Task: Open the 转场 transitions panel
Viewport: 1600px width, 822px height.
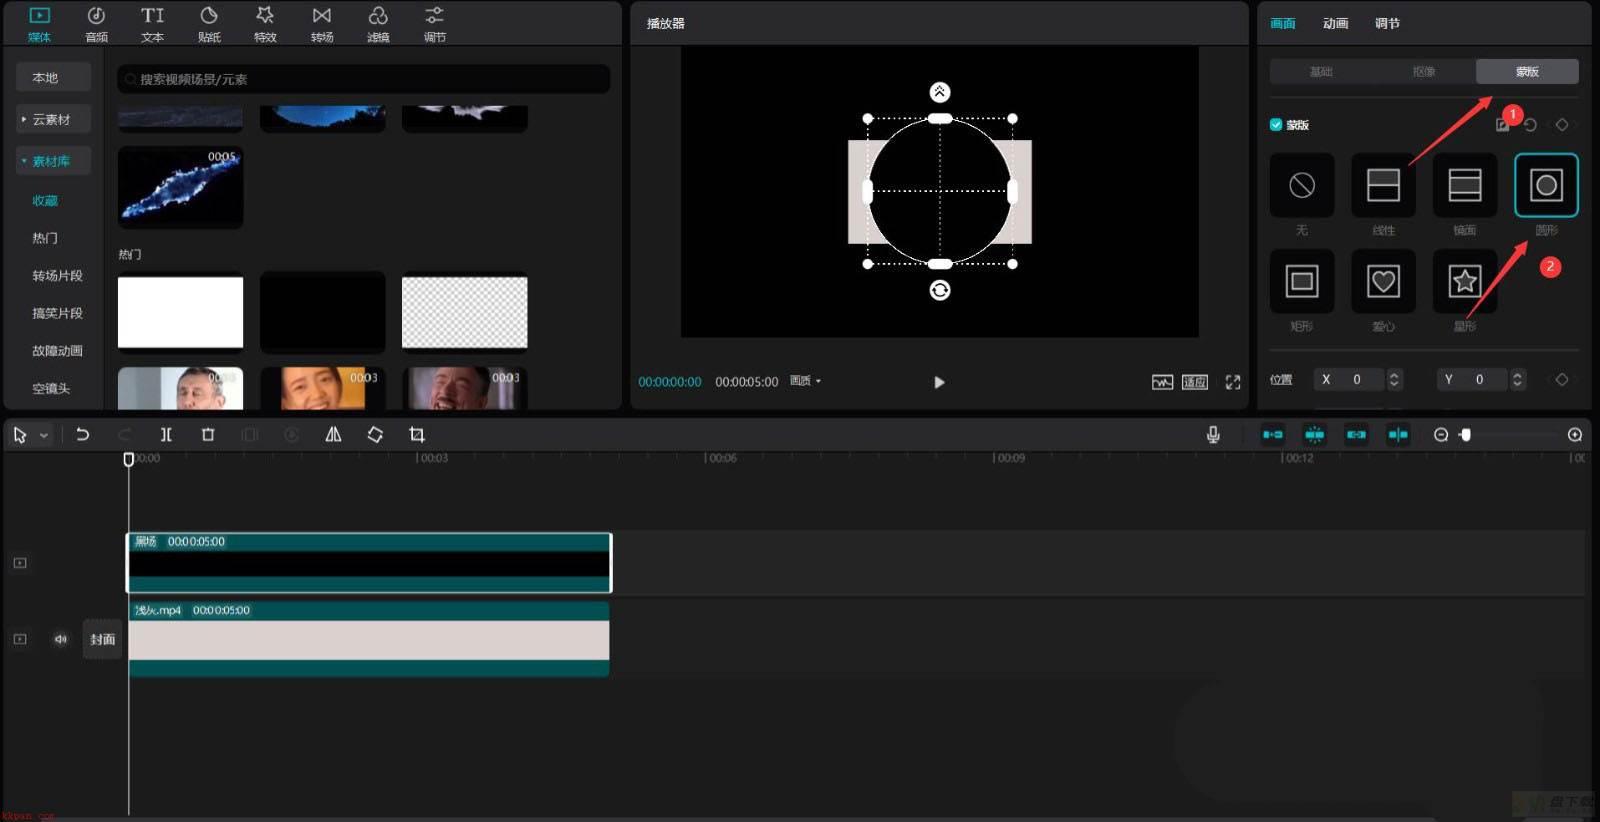Action: click(322, 24)
